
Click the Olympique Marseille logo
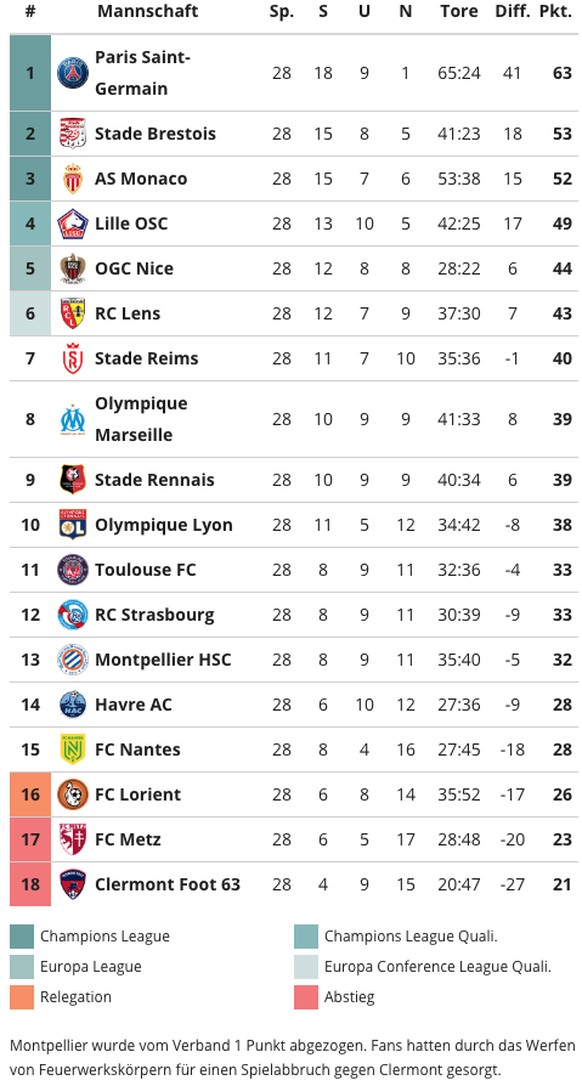coord(73,419)
